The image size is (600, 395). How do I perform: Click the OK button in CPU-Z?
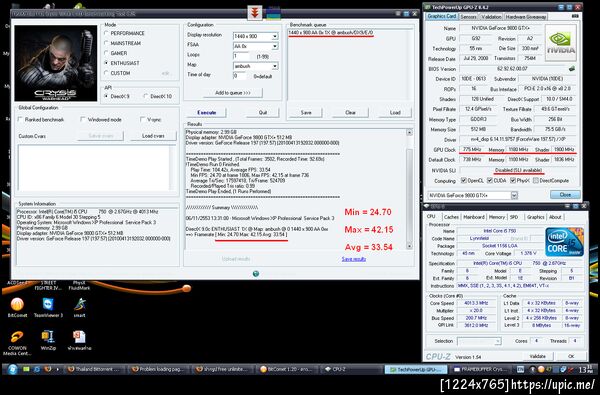point(571,356)
